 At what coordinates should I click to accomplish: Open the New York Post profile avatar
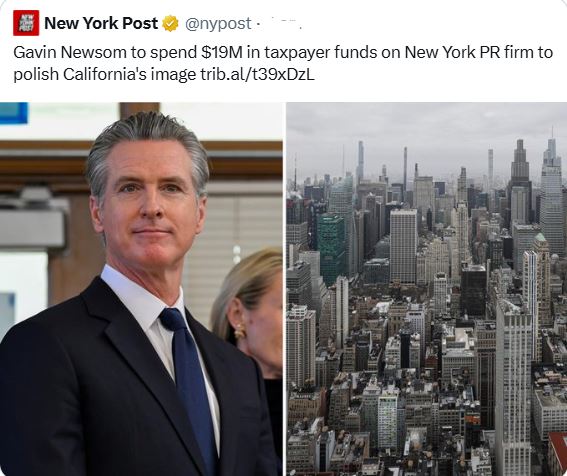tap(26, 23)
